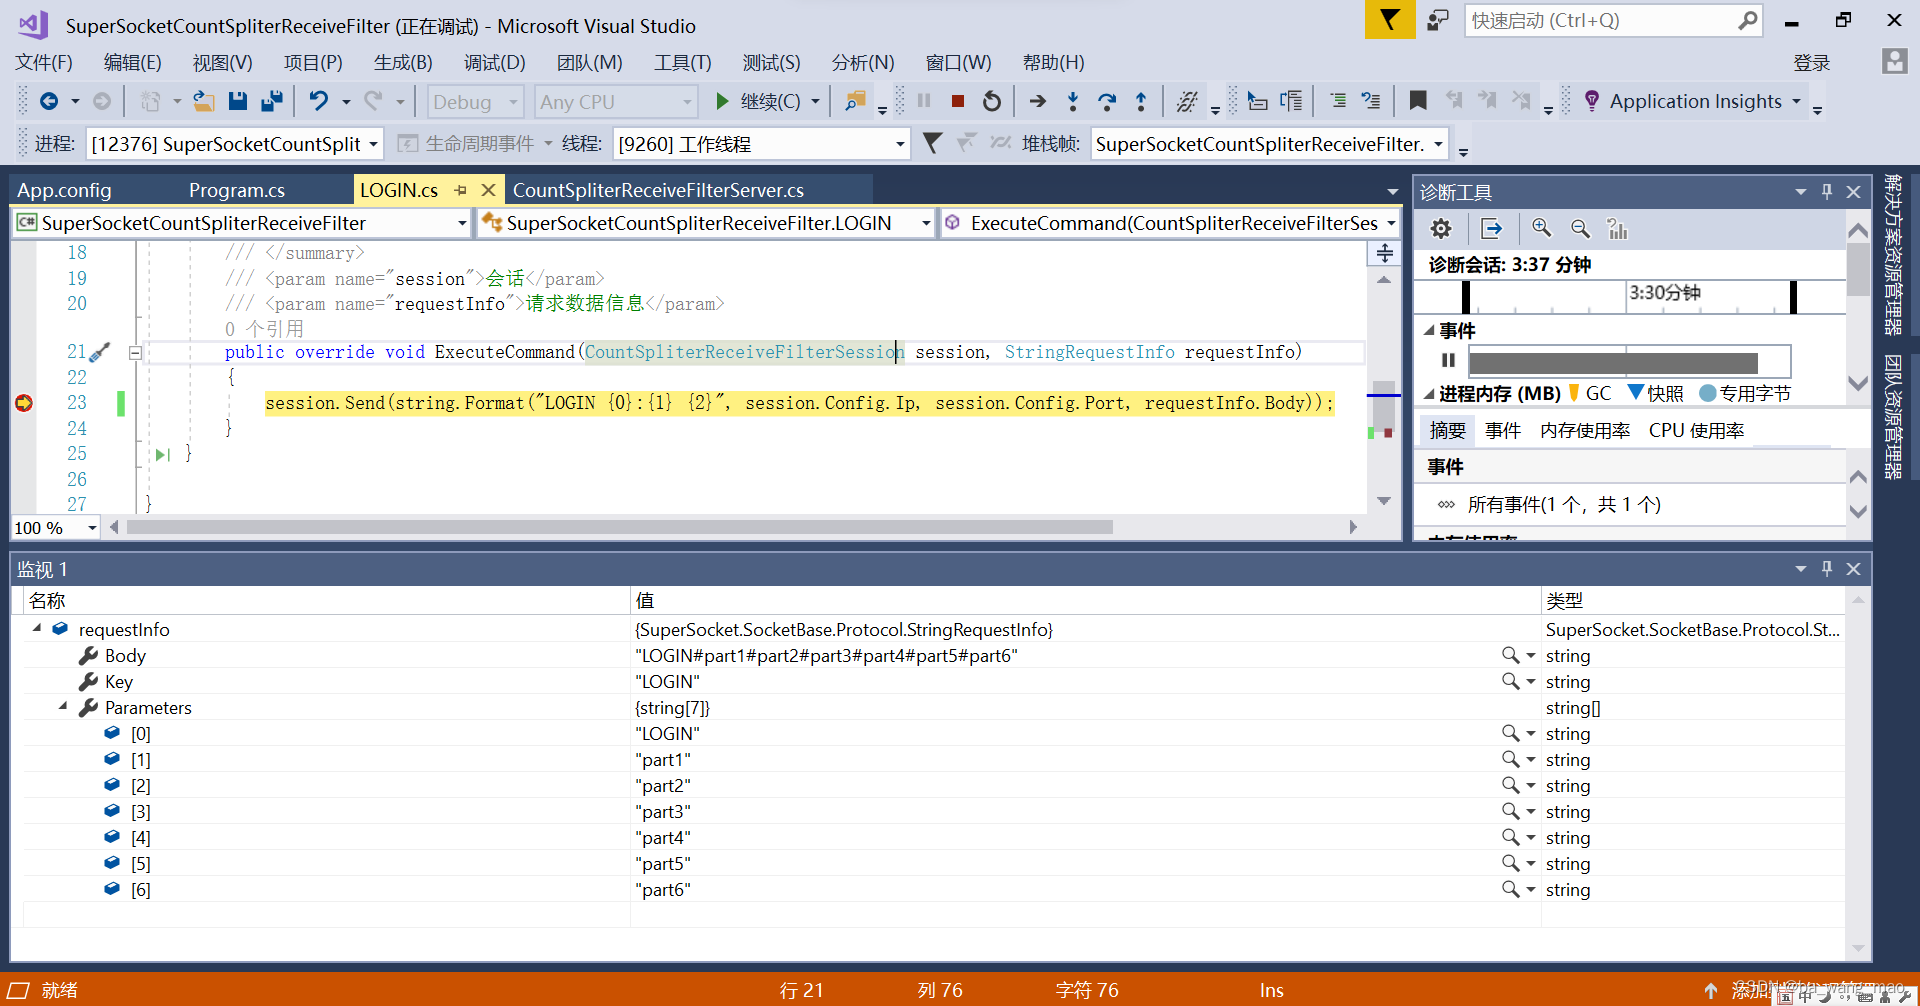The height and width of the screenshot is (1006, 1920).
Task: Zoom in on the diagnostic timeline
Action: point(1542,229)
